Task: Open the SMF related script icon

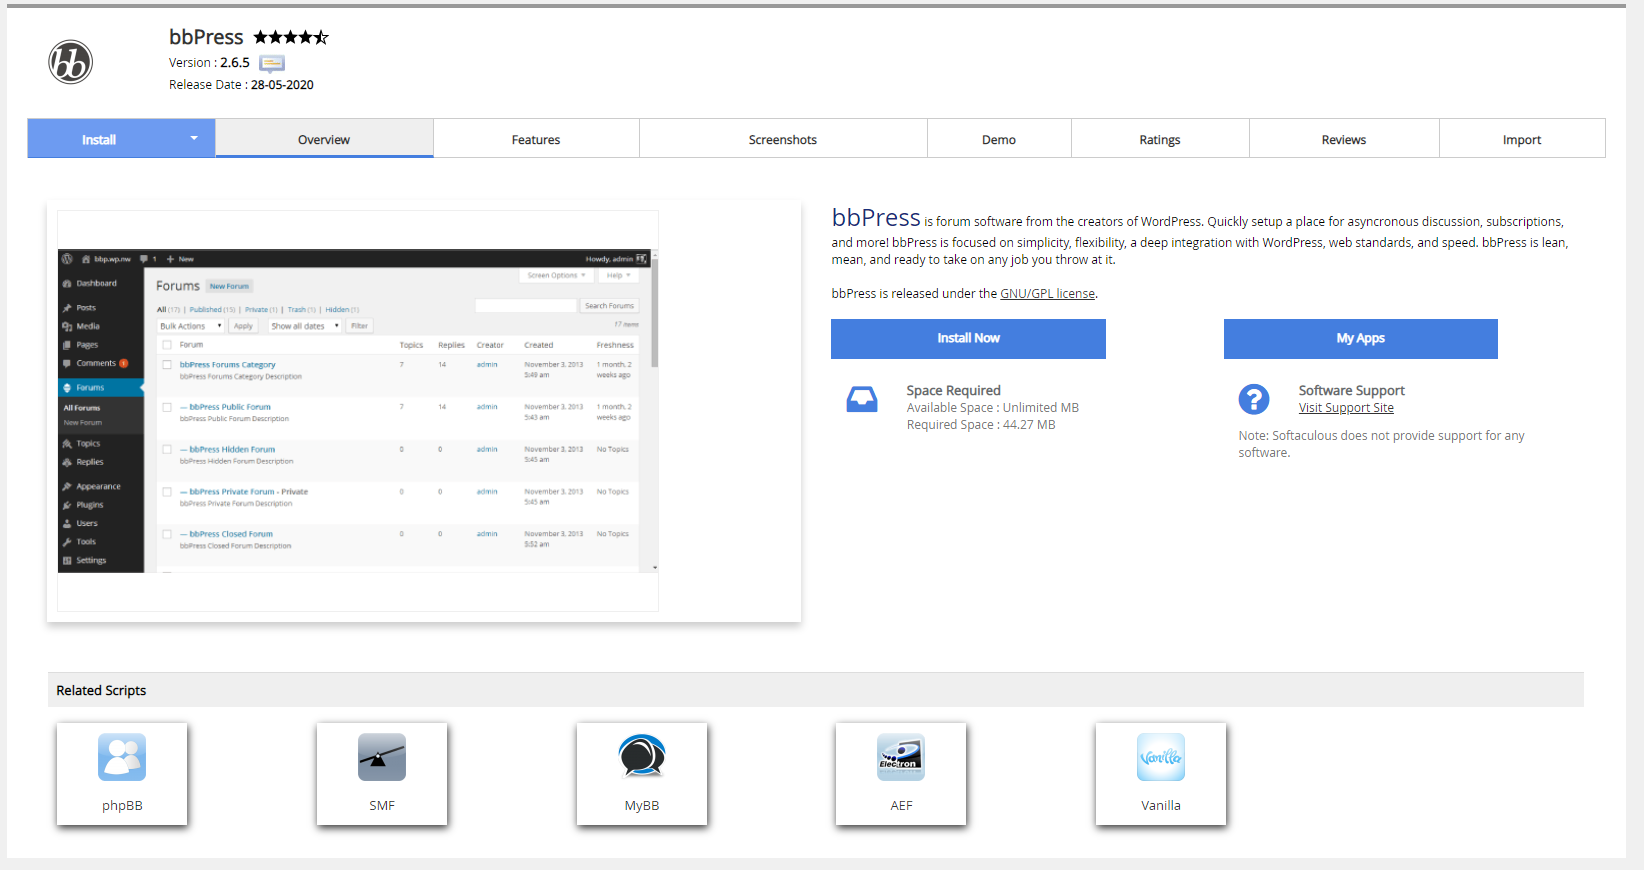Action: (x=382, y=757)
